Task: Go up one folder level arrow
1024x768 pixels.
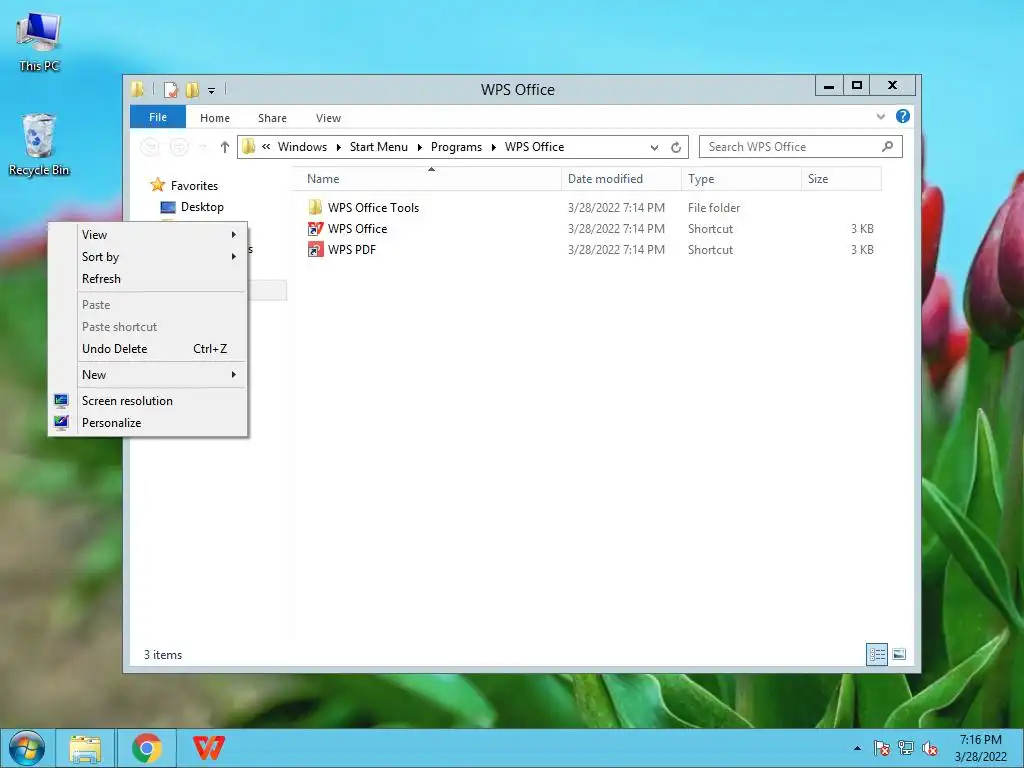Action: click(225, 147)
